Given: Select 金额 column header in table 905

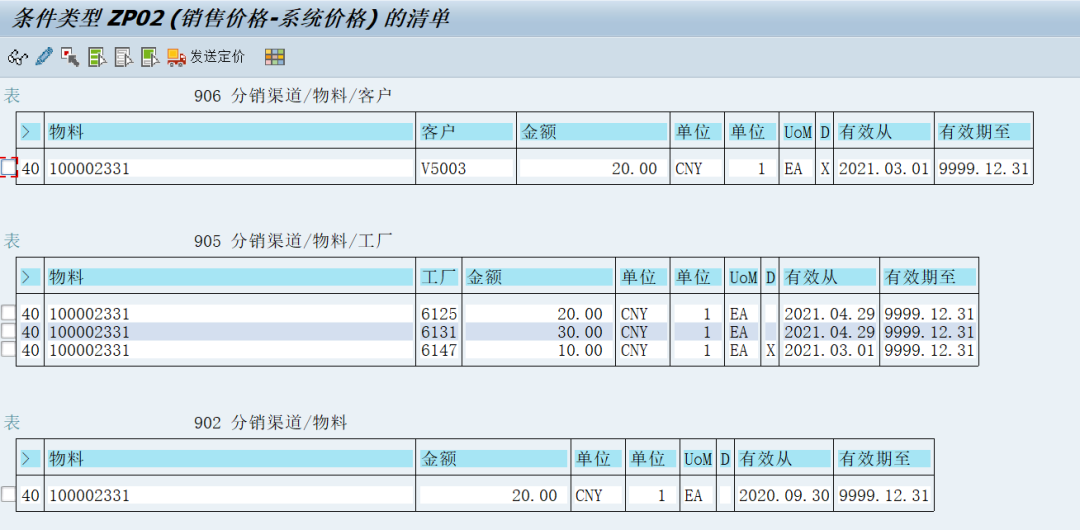Looking at the screenshot, I should [539, 277].
